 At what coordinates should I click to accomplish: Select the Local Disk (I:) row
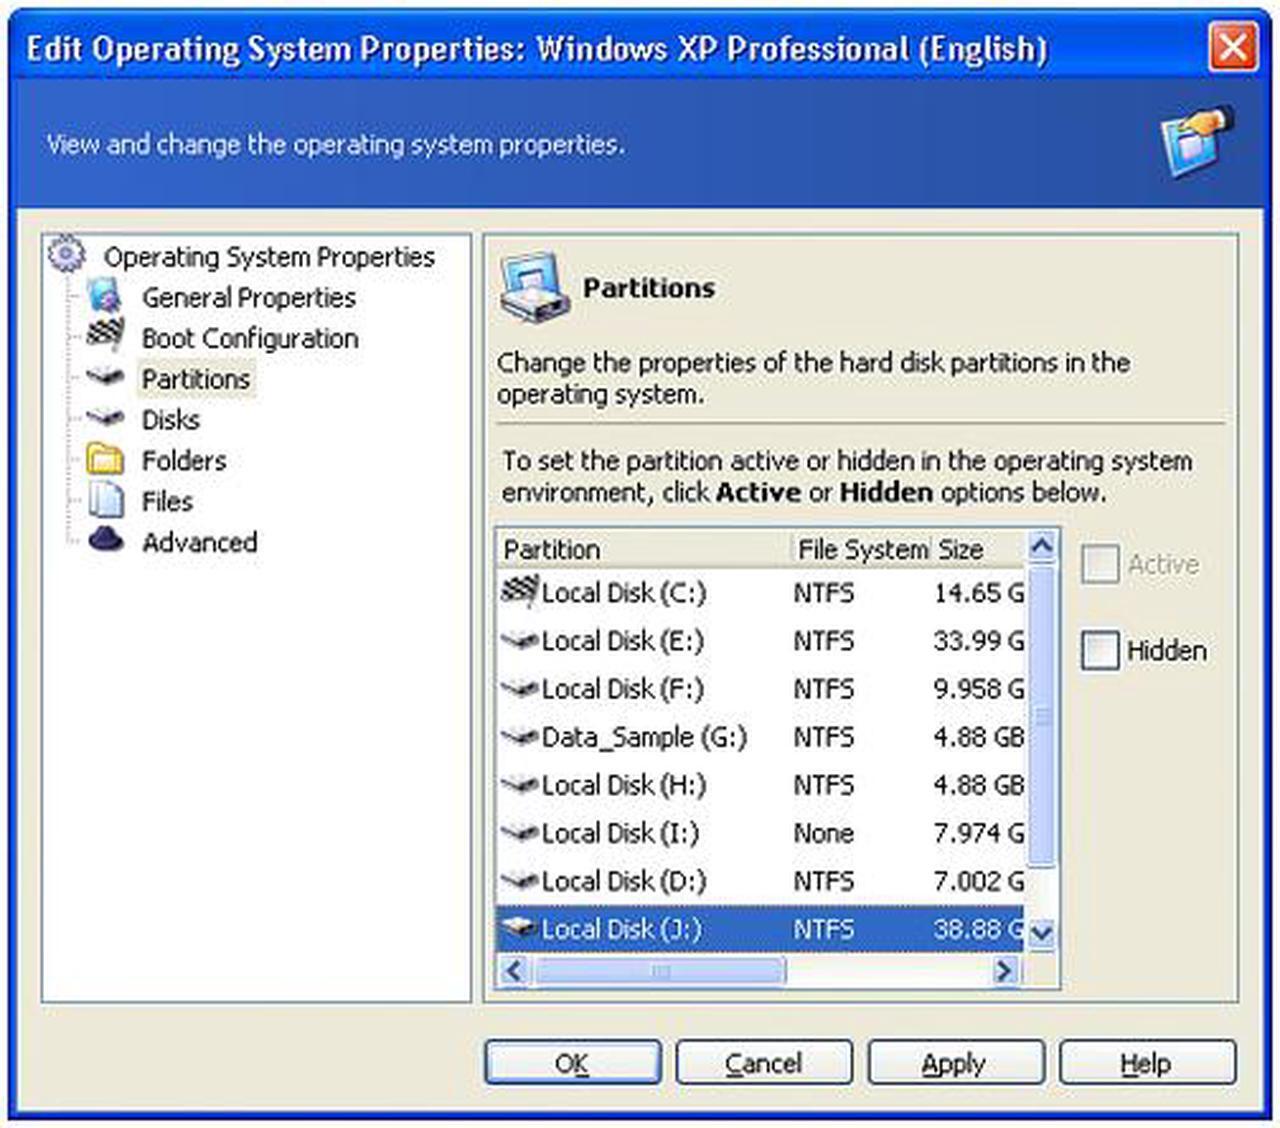(761, 833)
